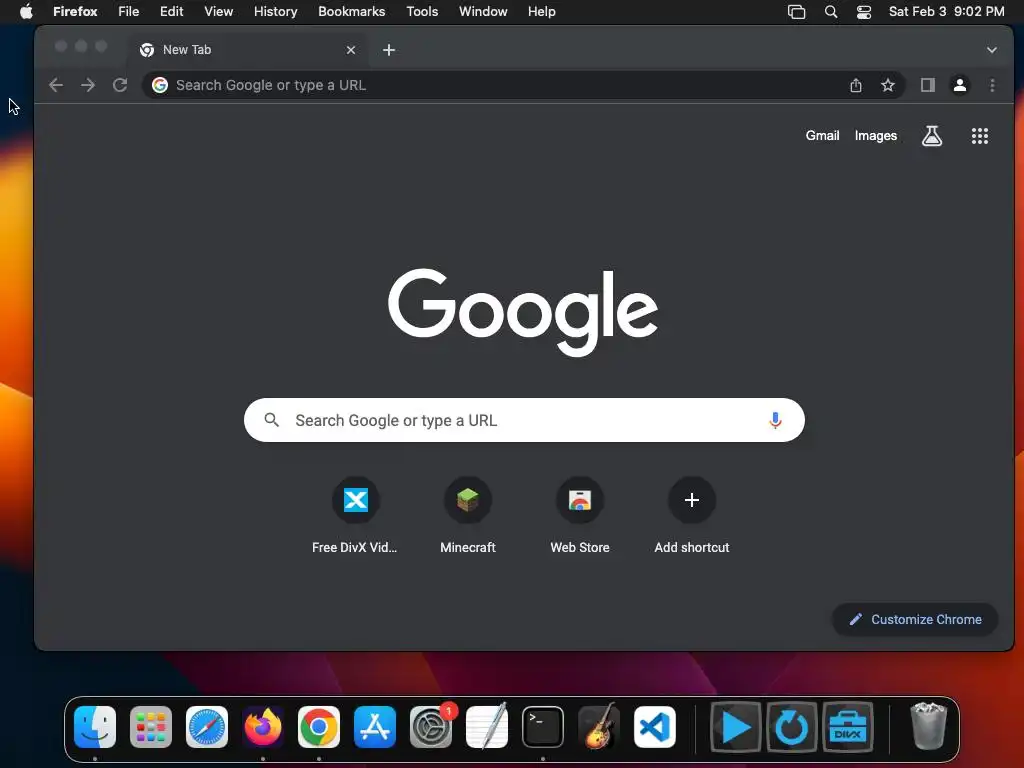
Task: Open the Google apps grid
Action: pos(980,136)
